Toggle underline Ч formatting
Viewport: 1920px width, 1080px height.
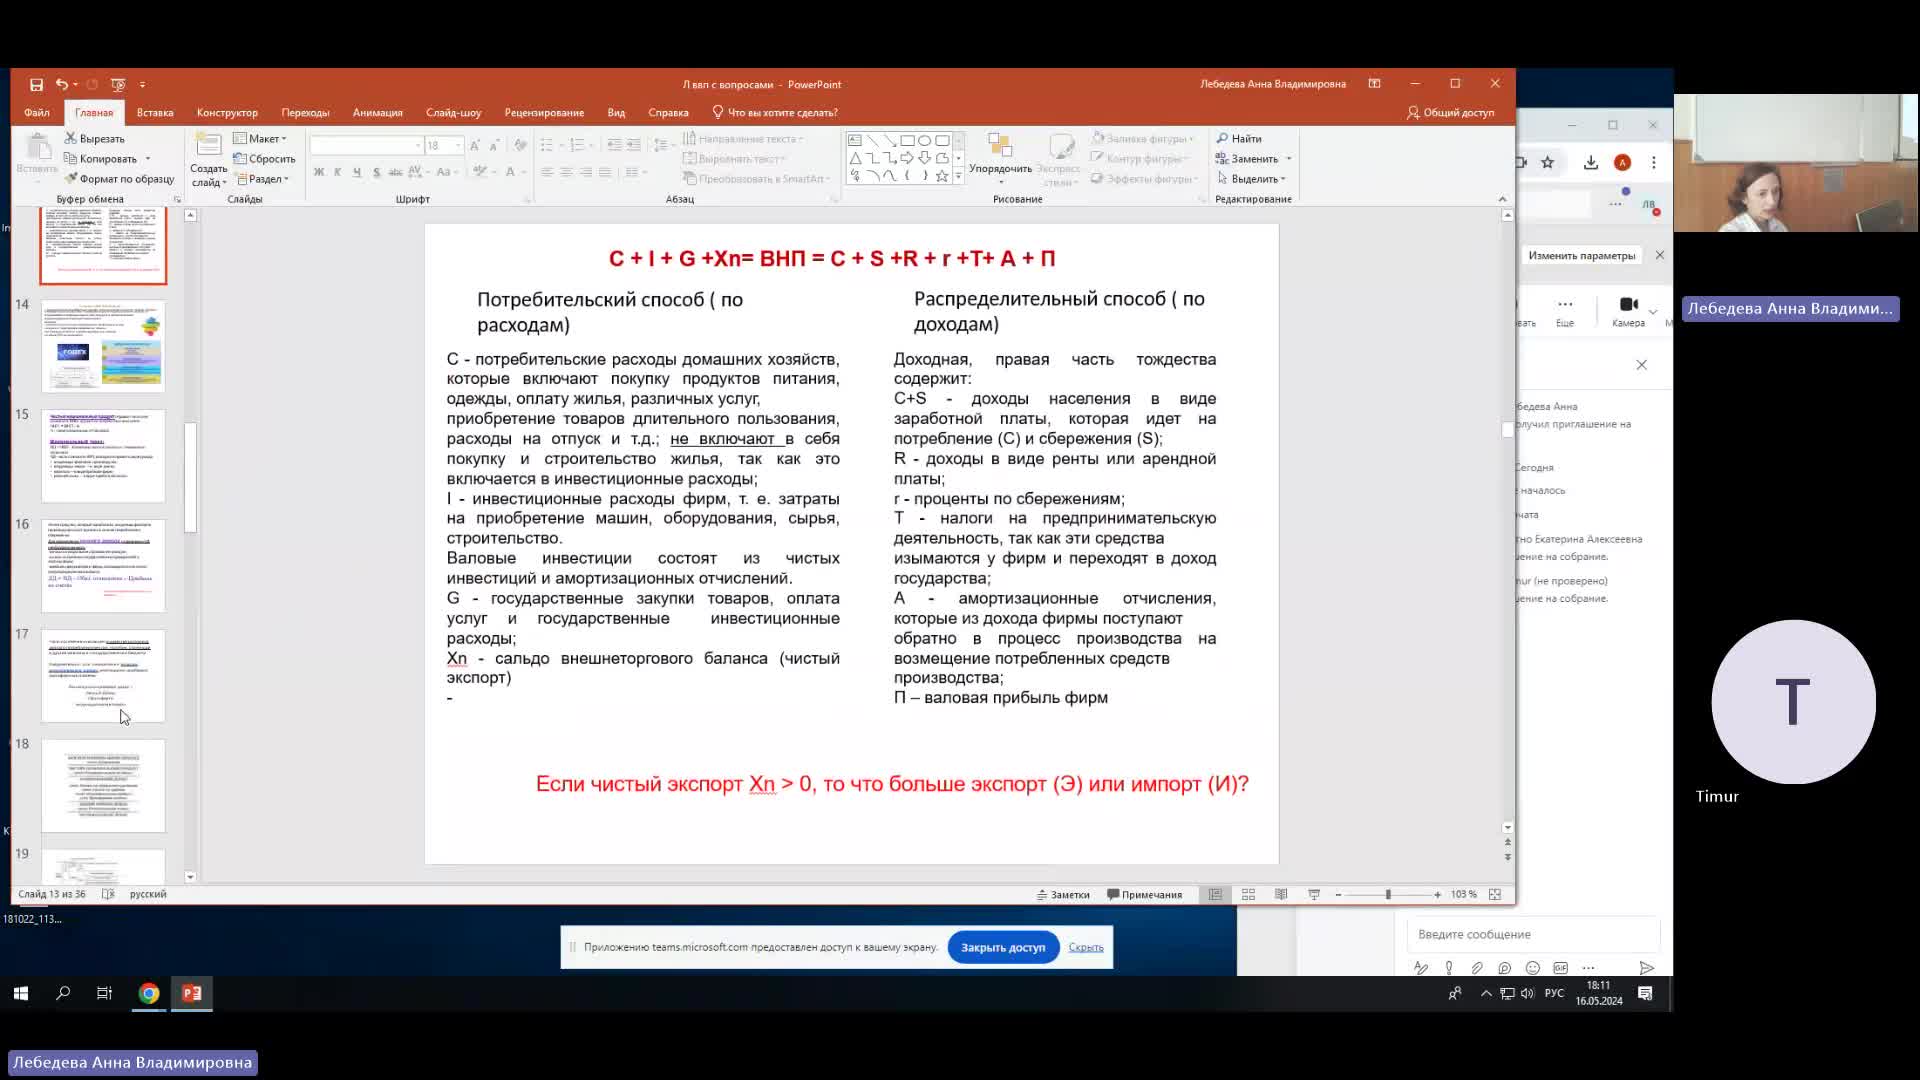coord(357,172)
